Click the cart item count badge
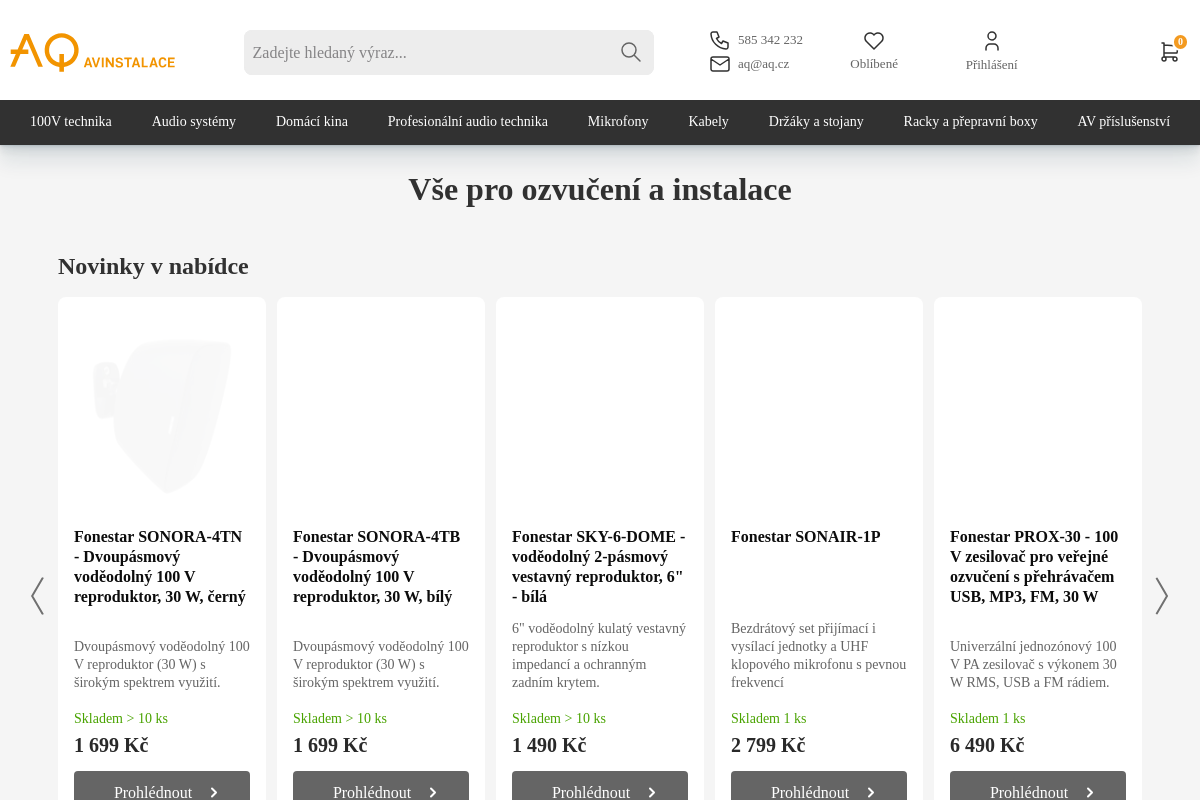This screenshot has width=1200, height=800. point(1180,42)
